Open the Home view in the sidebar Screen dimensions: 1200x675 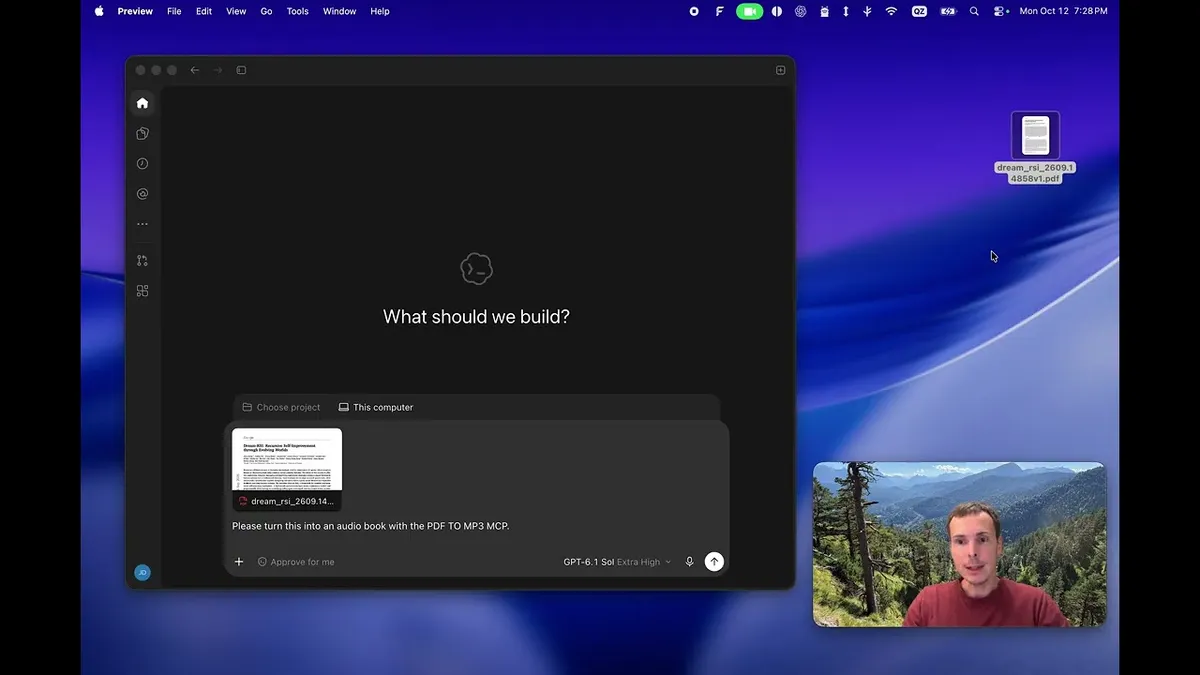pos(142,103)
